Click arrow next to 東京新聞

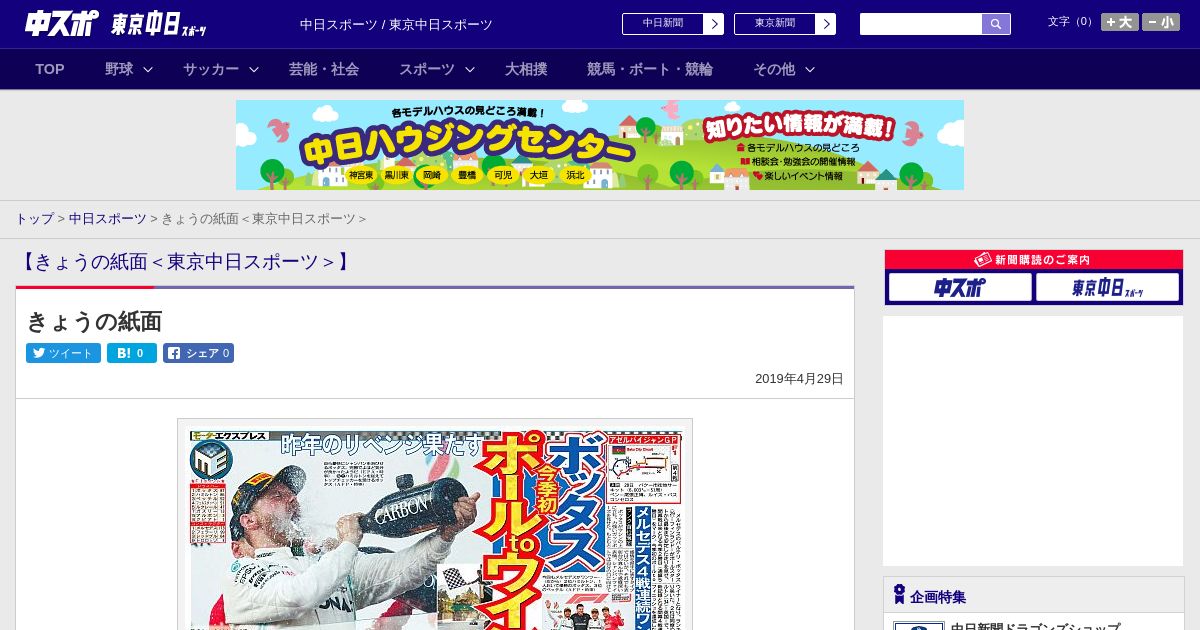tap(826, 24)
